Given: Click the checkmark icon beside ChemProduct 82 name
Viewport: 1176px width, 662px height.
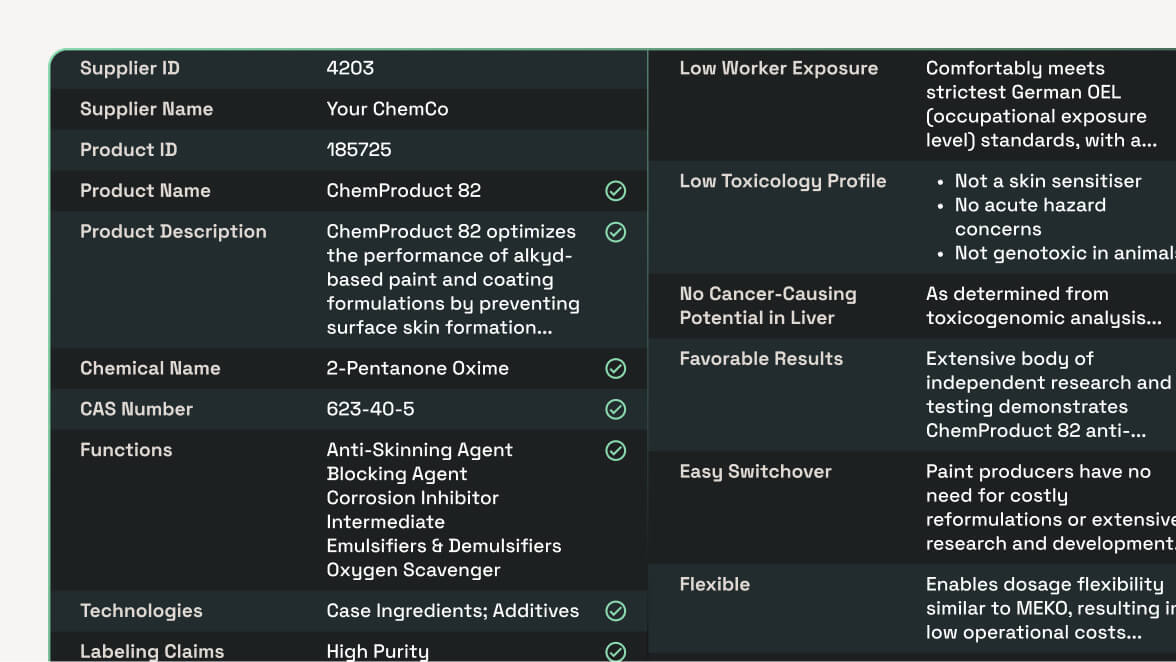Looking at the screenshot, I should pos(616,191).
